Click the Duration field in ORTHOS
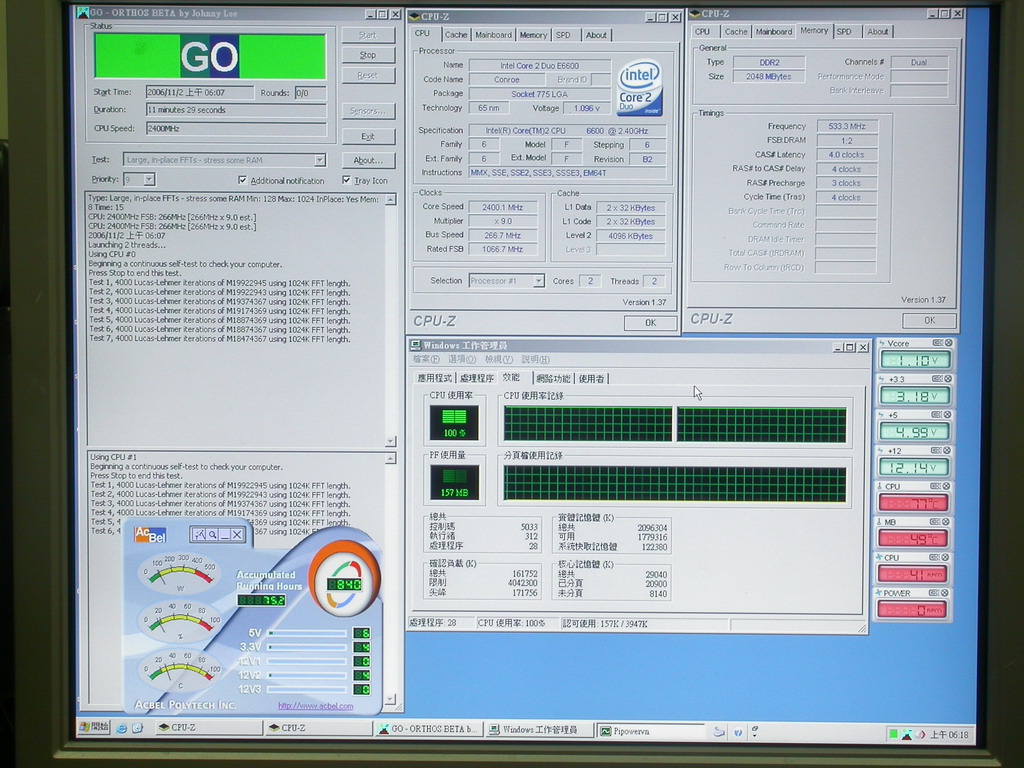Screen dimensions: 1024x768 pyautogui.click(x=236, y=110)
